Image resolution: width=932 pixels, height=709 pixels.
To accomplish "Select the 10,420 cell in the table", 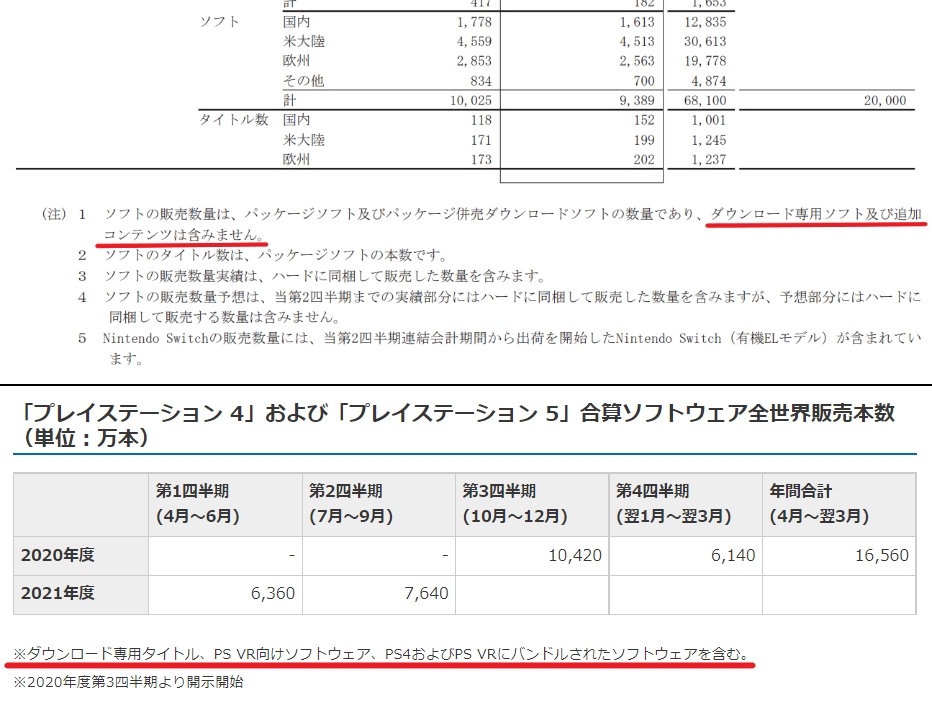I will pos(575,555).
